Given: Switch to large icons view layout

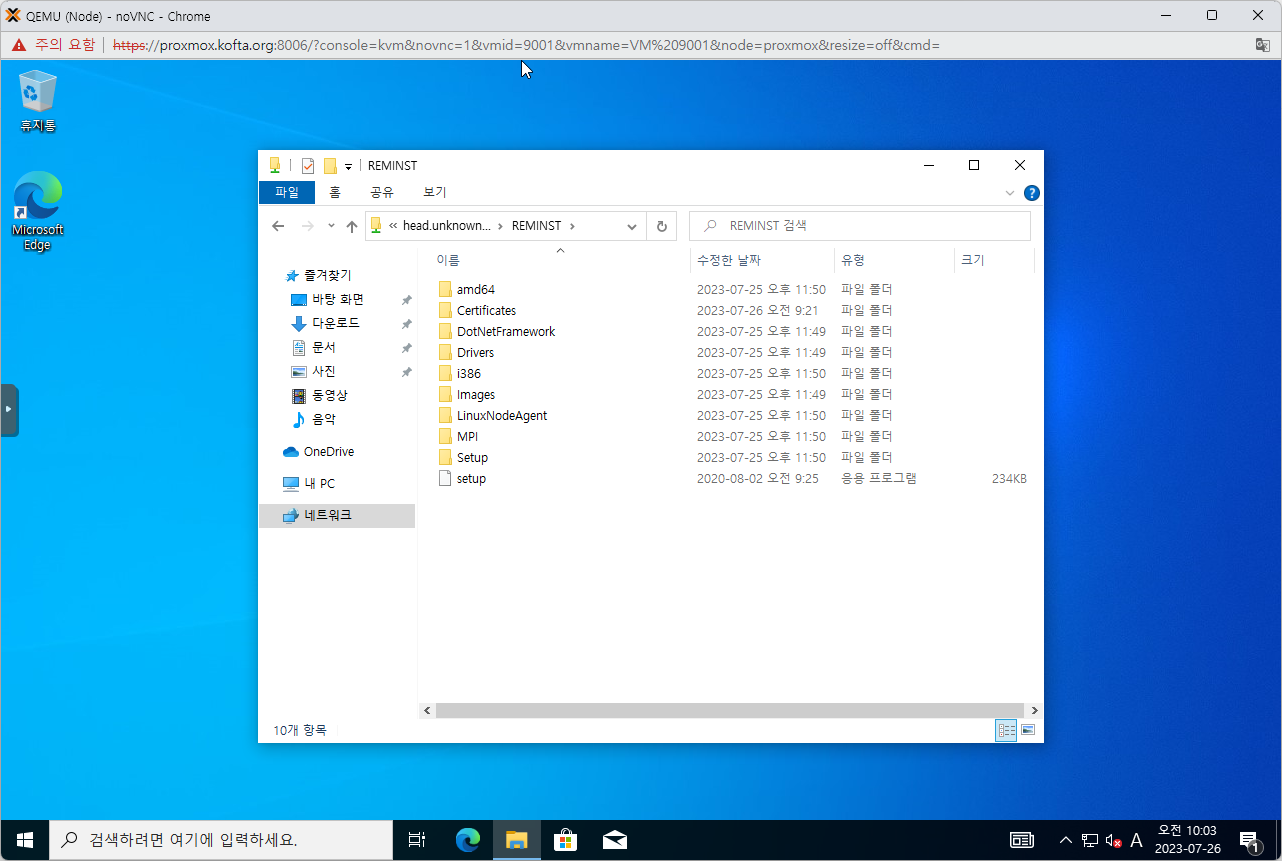Looking at the screenshot, I should pos(1027,731).
